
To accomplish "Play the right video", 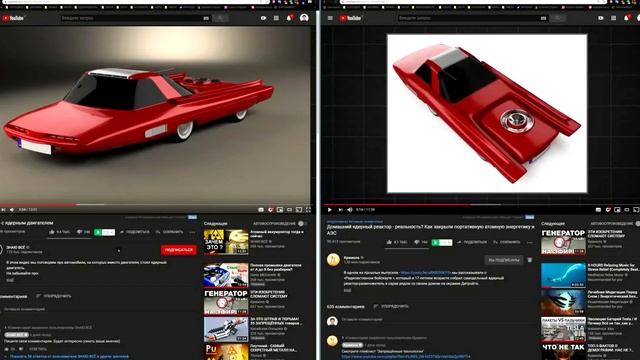I will pyautogui.click(x=330, y=210).
